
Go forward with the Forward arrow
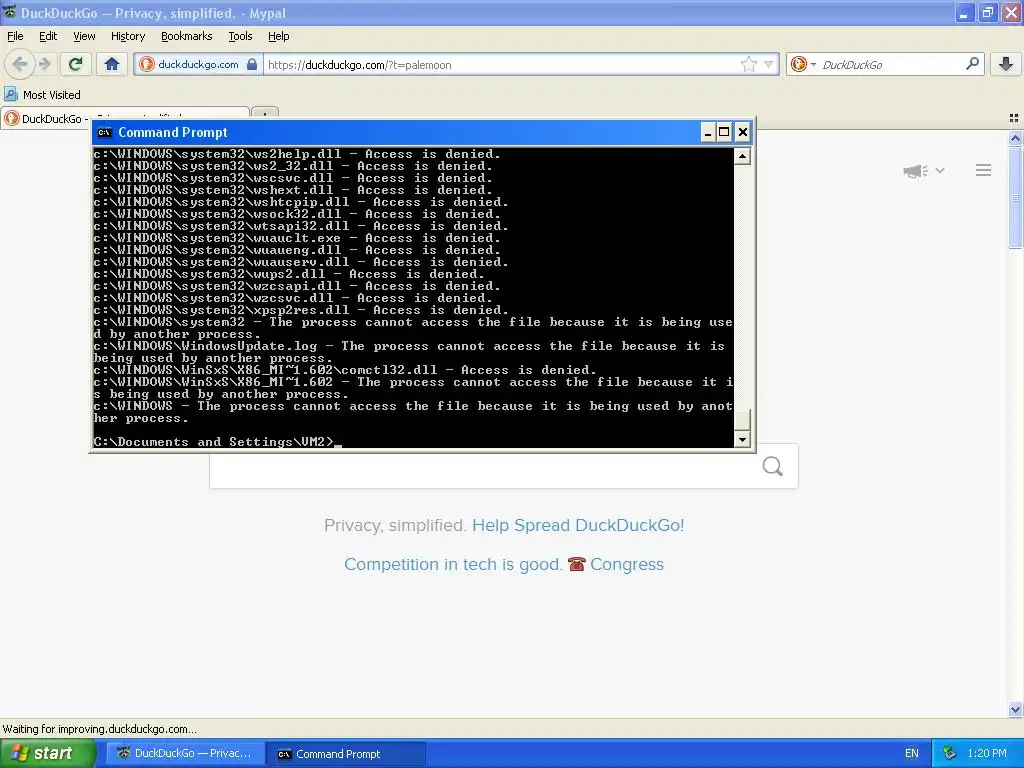point(45,64)
